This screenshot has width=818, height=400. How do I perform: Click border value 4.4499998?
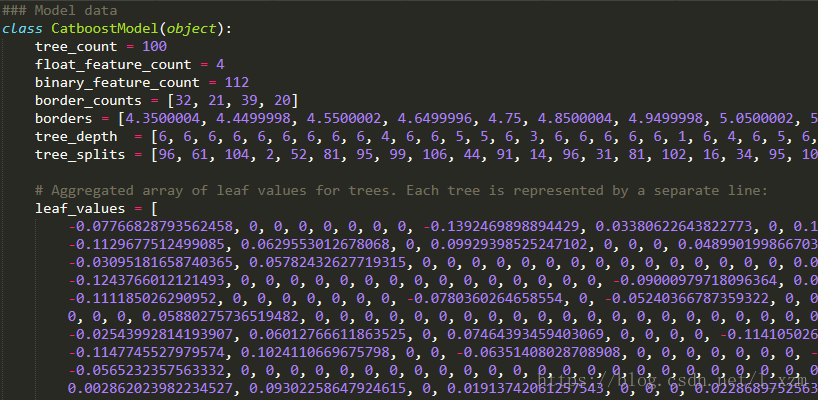click(x=253, y=118)
